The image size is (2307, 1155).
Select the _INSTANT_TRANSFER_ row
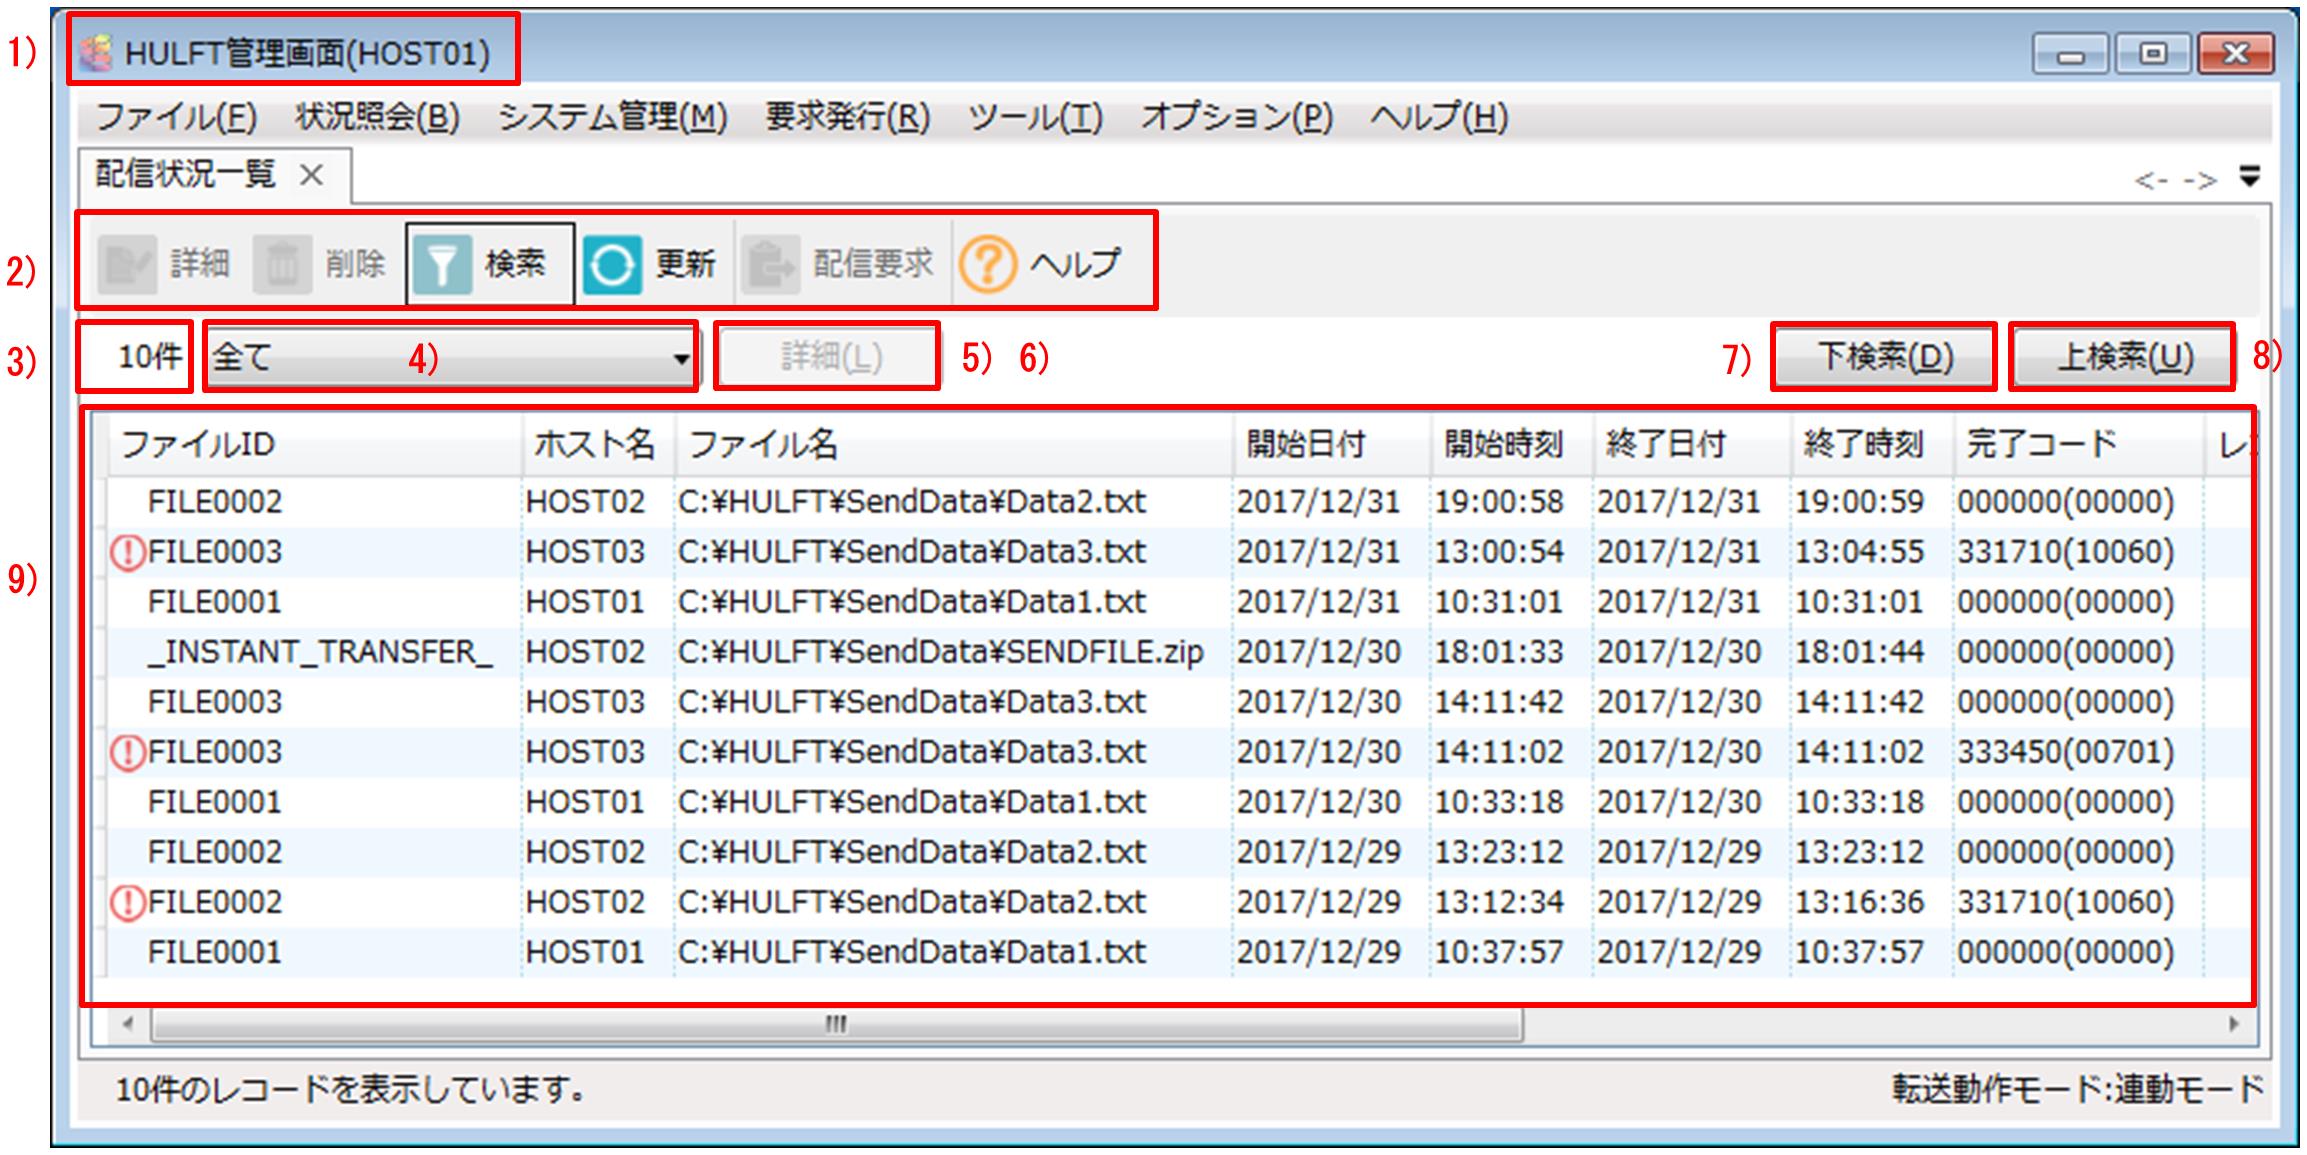[x=319, y=652]
